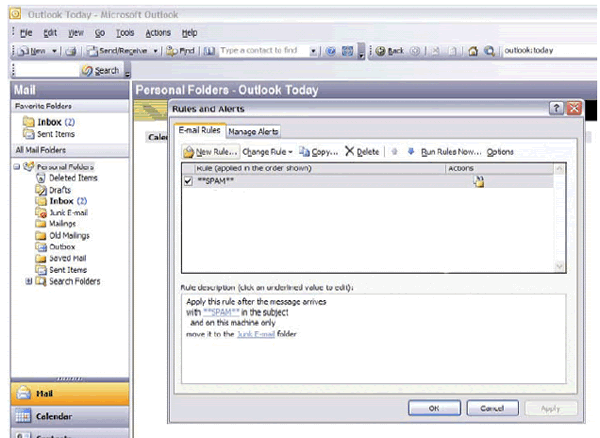
Task: Switch to the E-mail Rules tab
Action: click(x=199, y=130)
